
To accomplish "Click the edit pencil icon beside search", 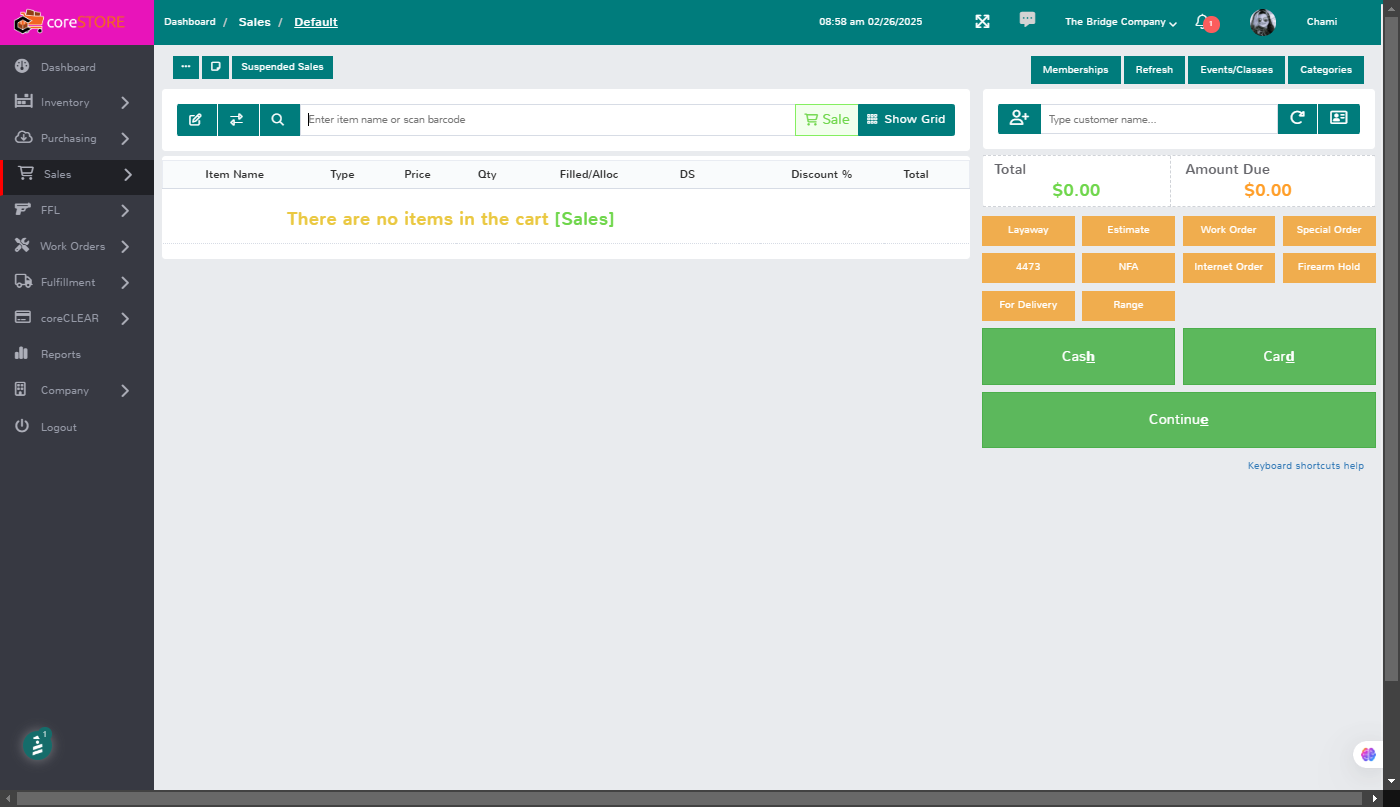I will [196, 120].
